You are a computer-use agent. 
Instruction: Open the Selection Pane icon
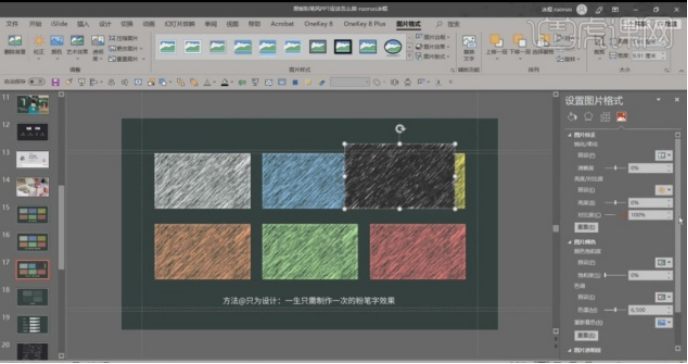pos(543,41)
